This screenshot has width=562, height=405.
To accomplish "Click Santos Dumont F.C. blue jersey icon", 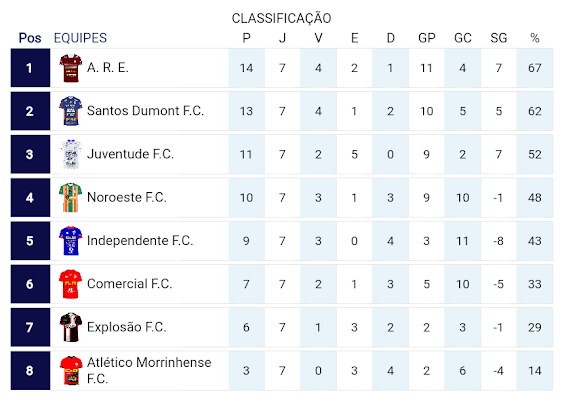I will (x=71, y=111).
